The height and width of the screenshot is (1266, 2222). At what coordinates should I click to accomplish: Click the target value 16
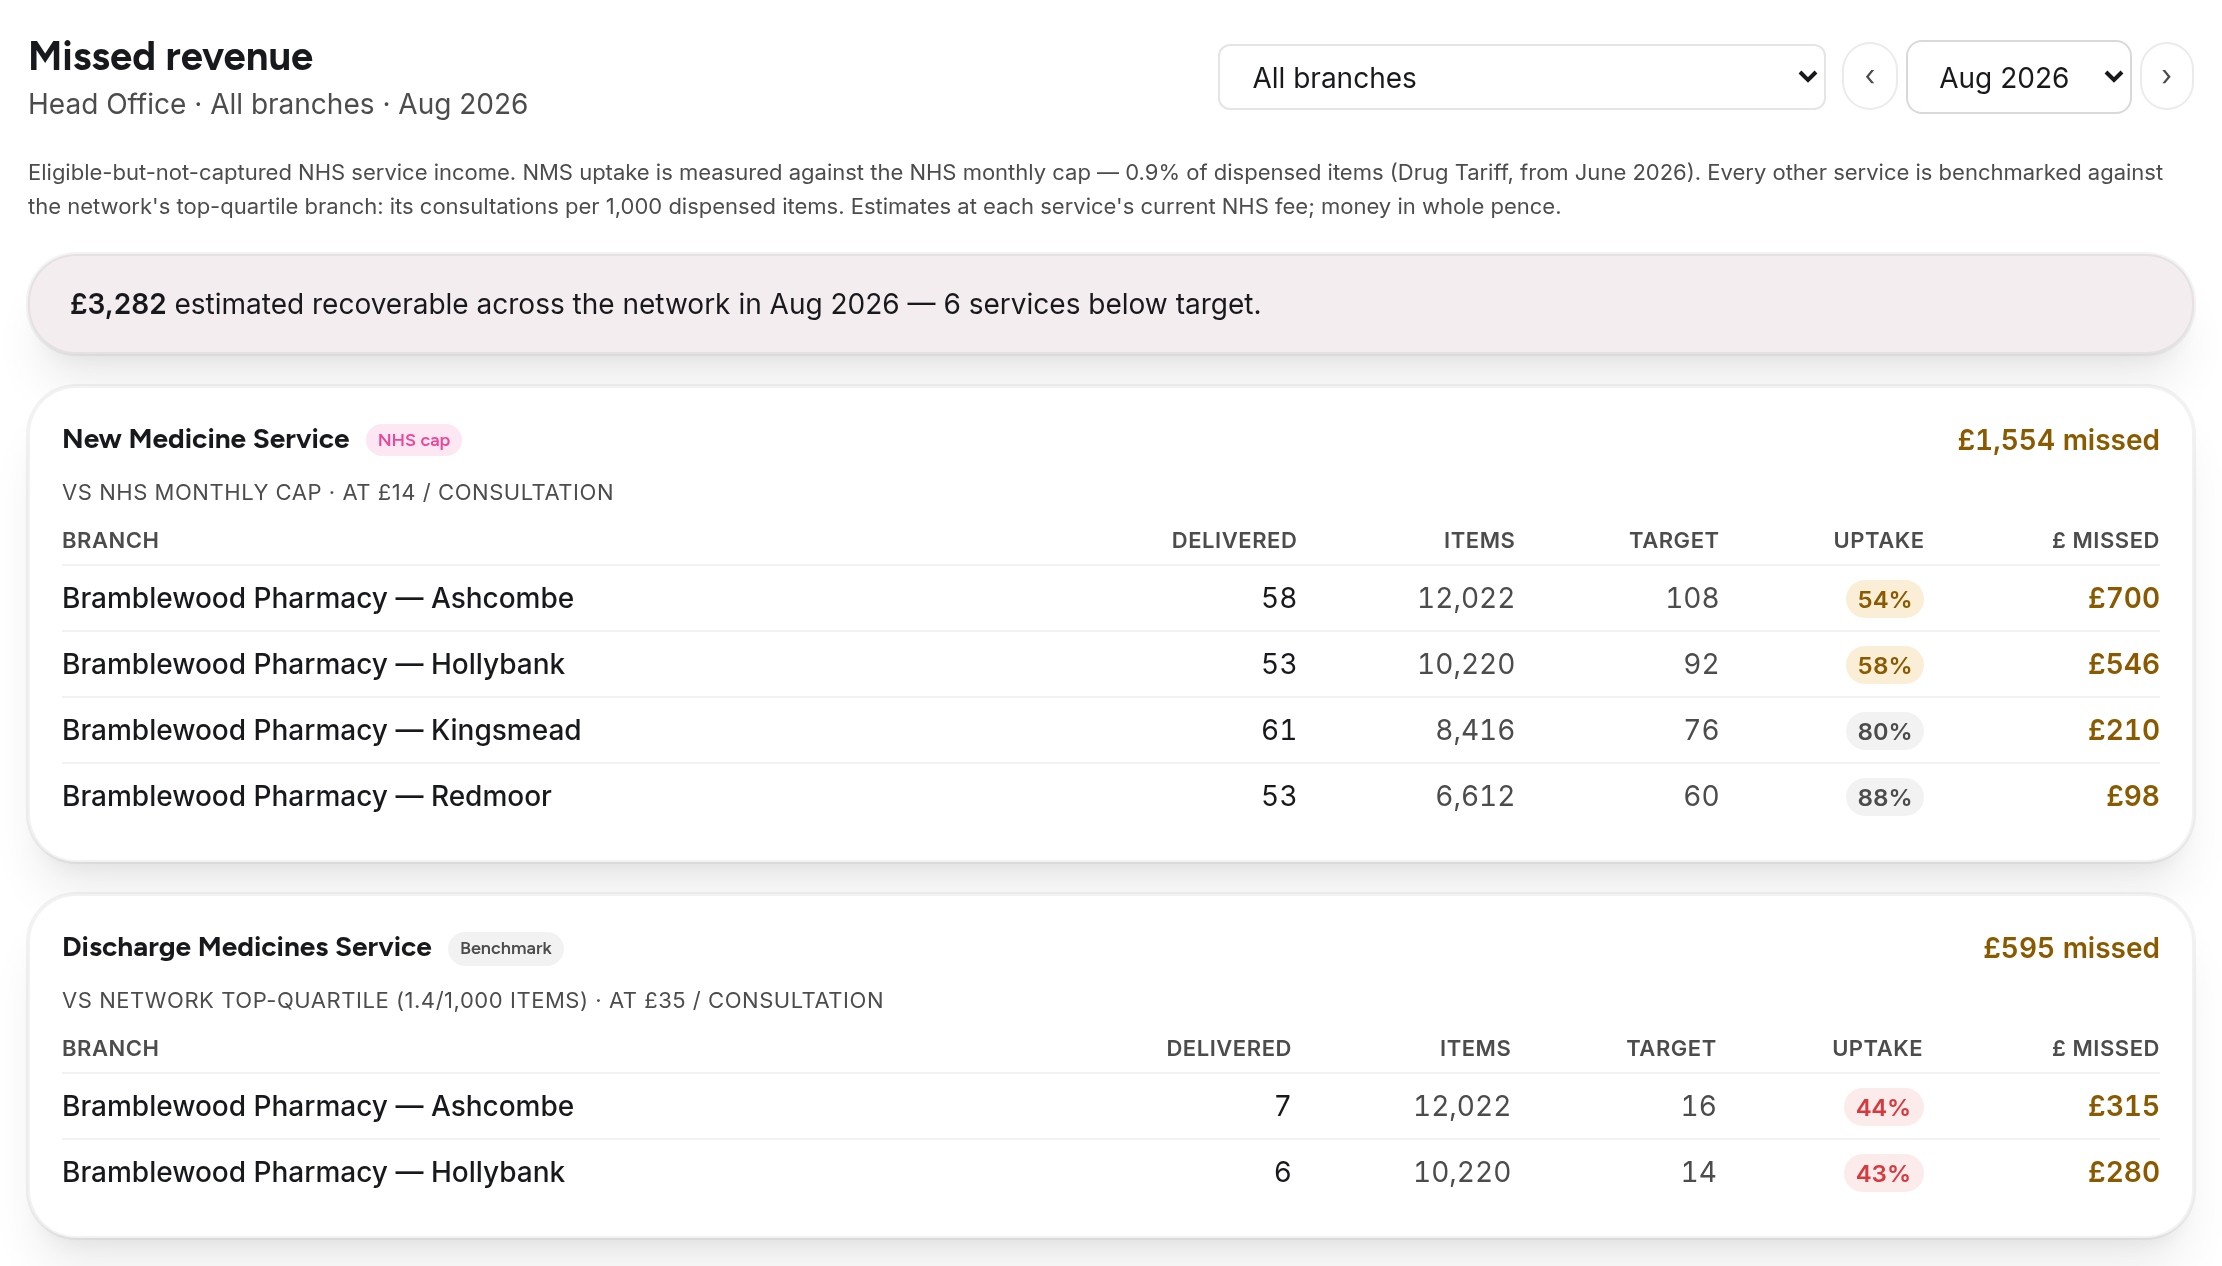point(1698,1106)
